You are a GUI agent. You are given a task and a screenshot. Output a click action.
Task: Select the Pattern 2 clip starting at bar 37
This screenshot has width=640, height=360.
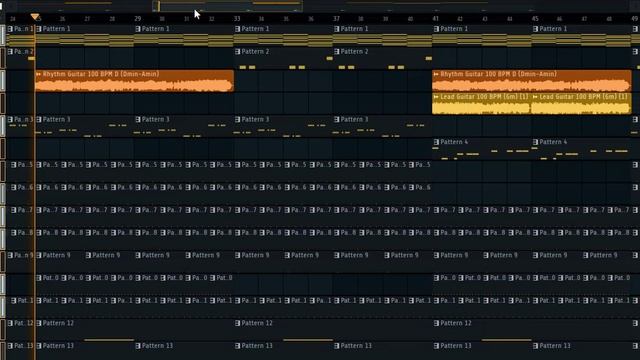pos(383,58)
